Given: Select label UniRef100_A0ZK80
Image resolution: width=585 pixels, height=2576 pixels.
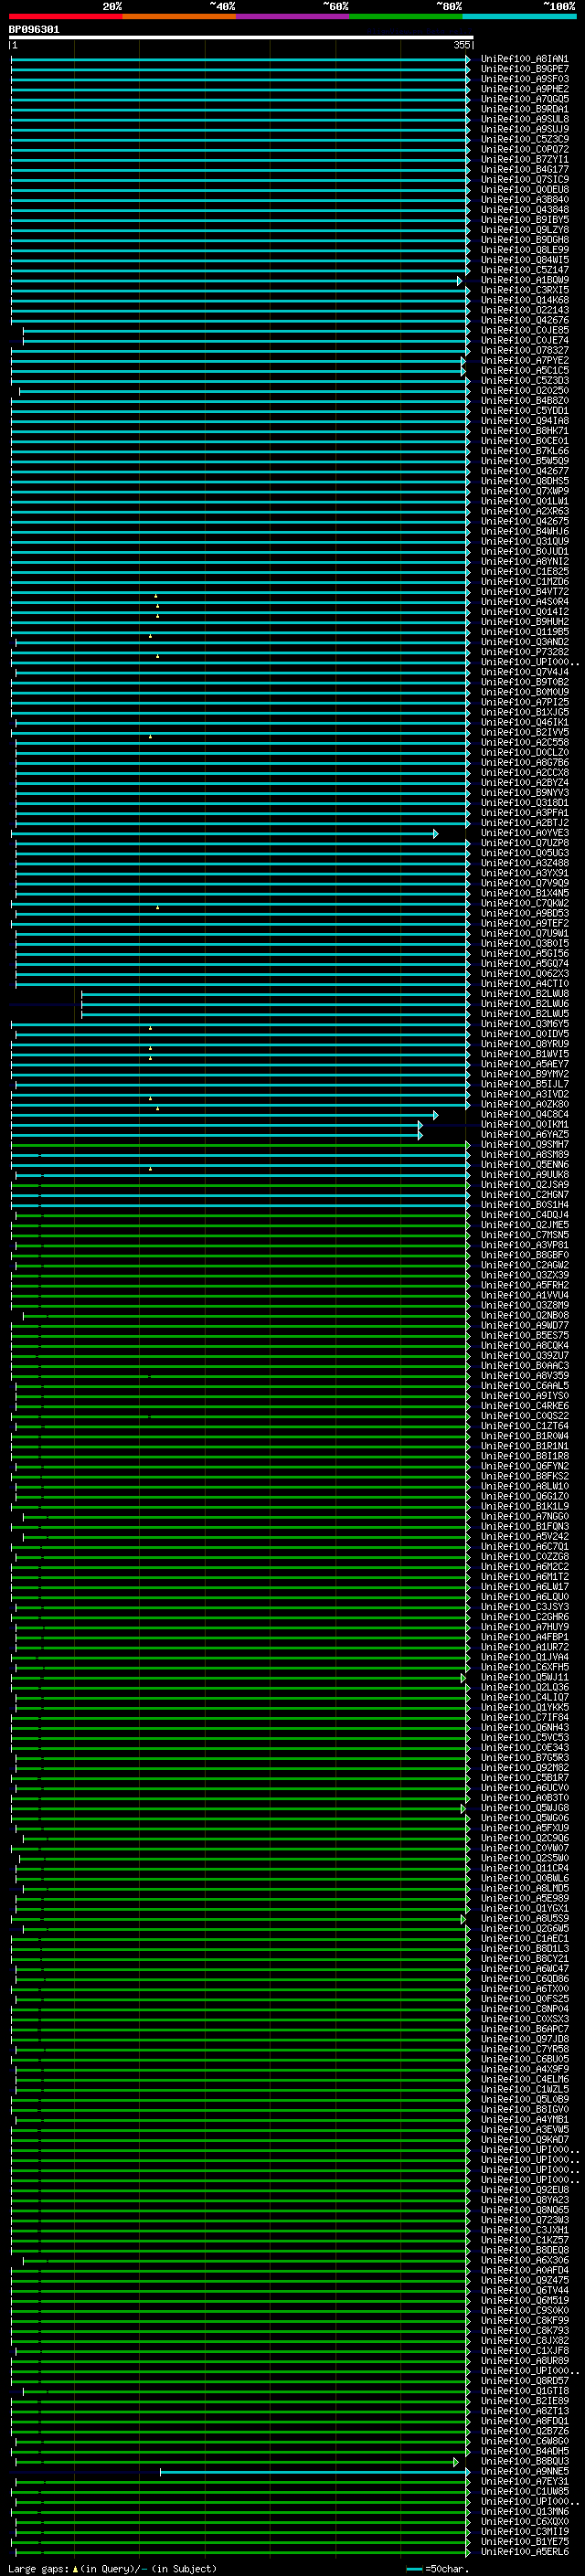Looking at the screenshot, I should 524,1104.
